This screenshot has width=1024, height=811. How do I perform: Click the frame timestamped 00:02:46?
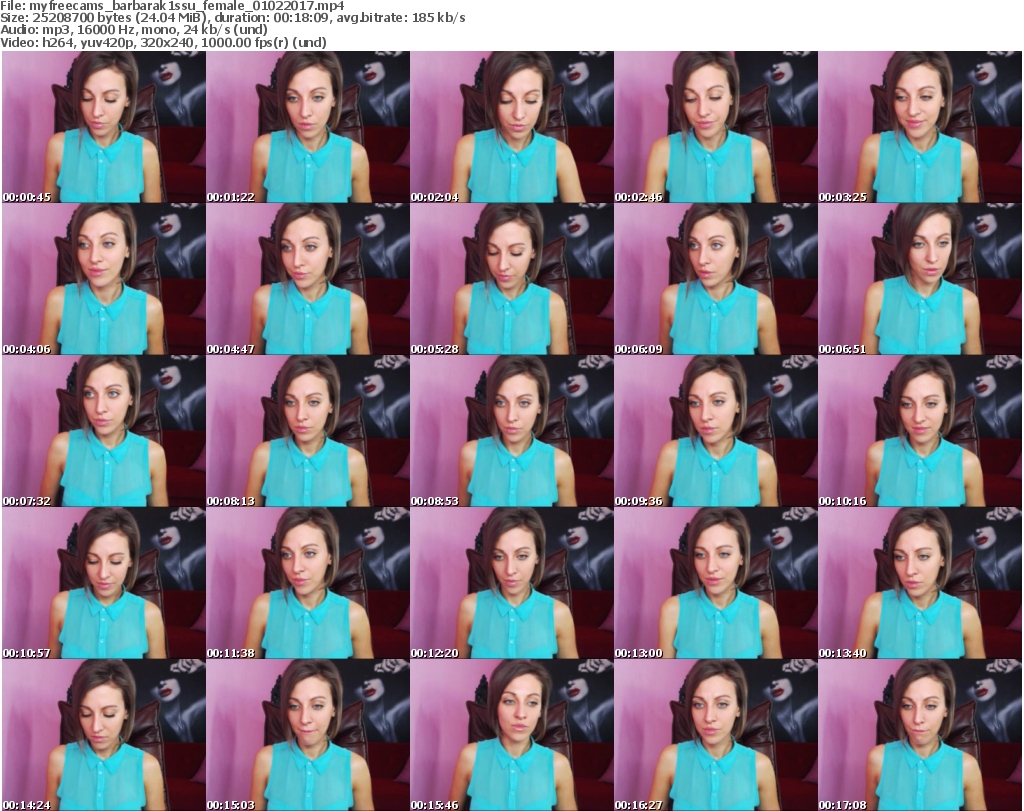point(716,127)
